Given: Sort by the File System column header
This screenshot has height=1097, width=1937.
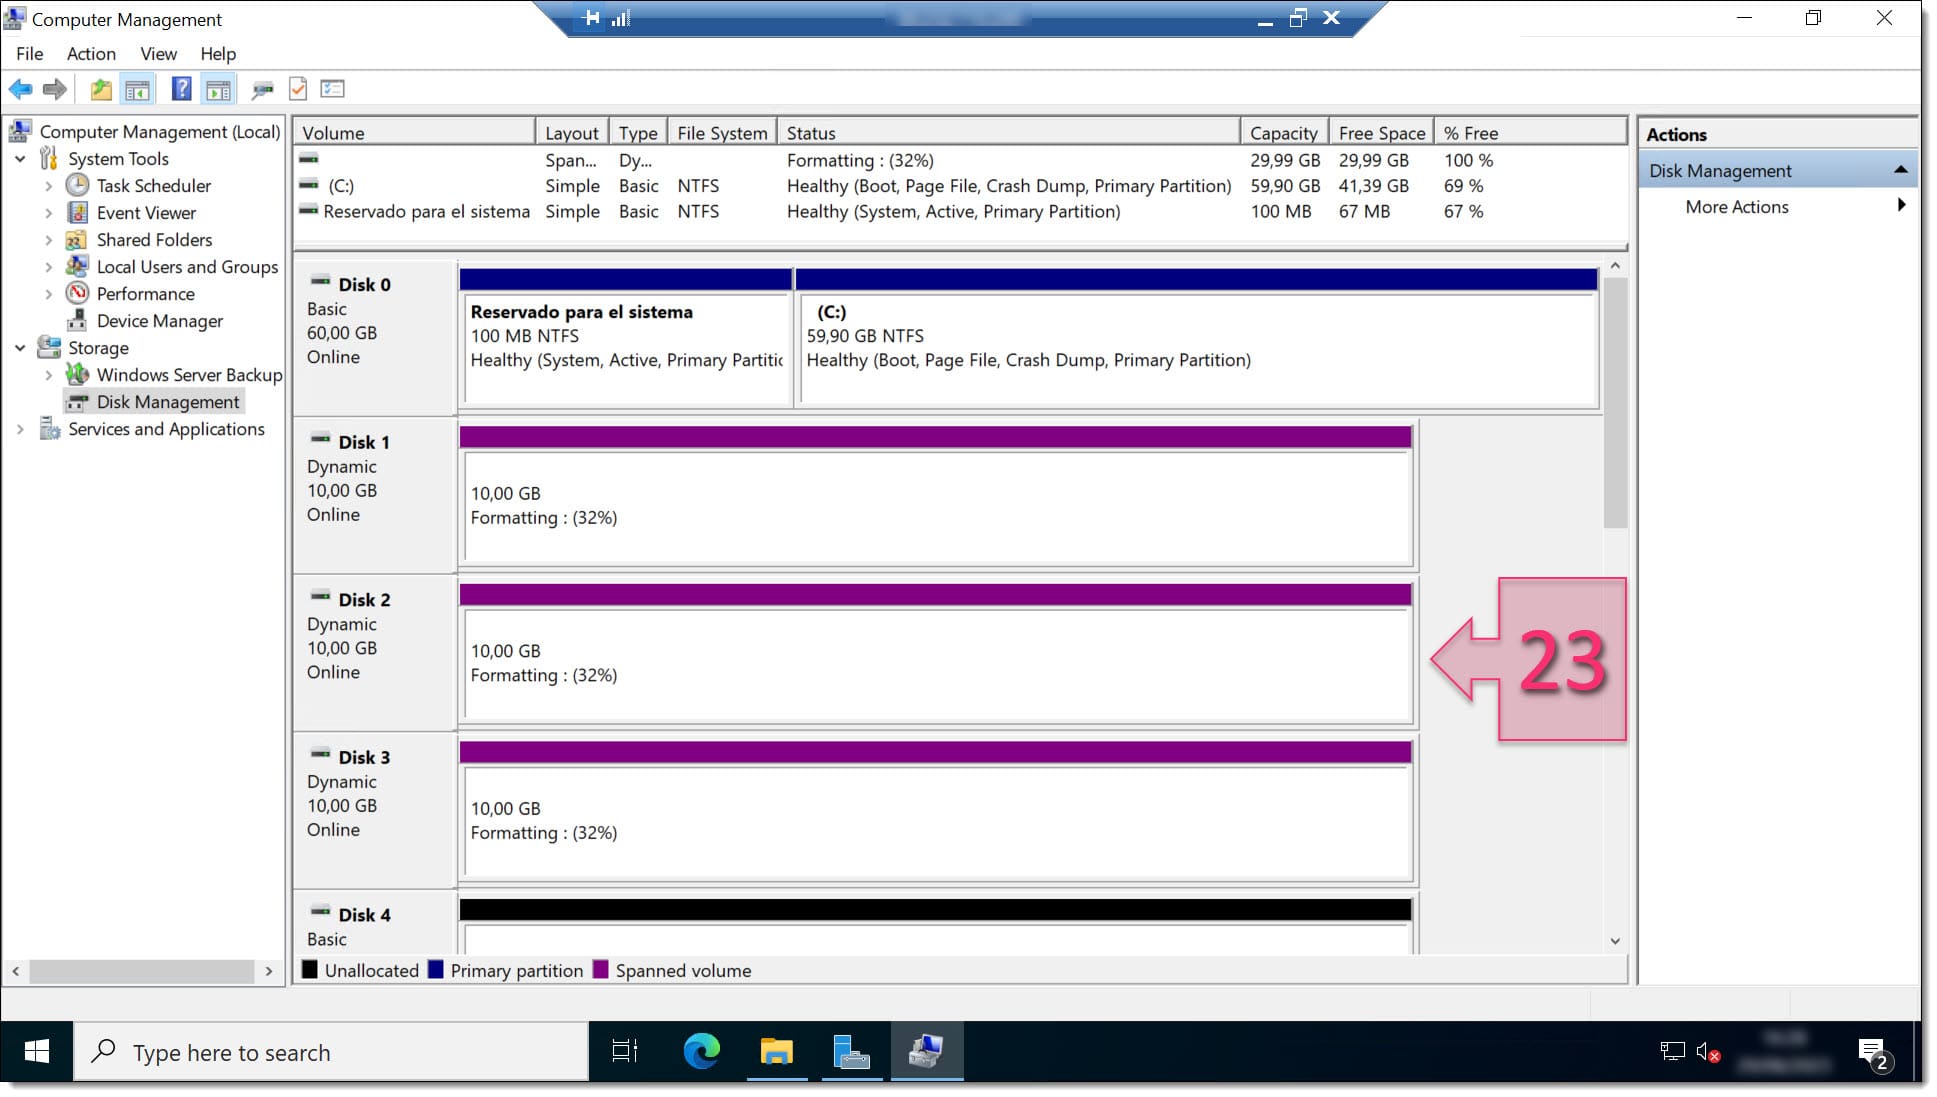Looking at the screenshot, I should coord(722,133).
